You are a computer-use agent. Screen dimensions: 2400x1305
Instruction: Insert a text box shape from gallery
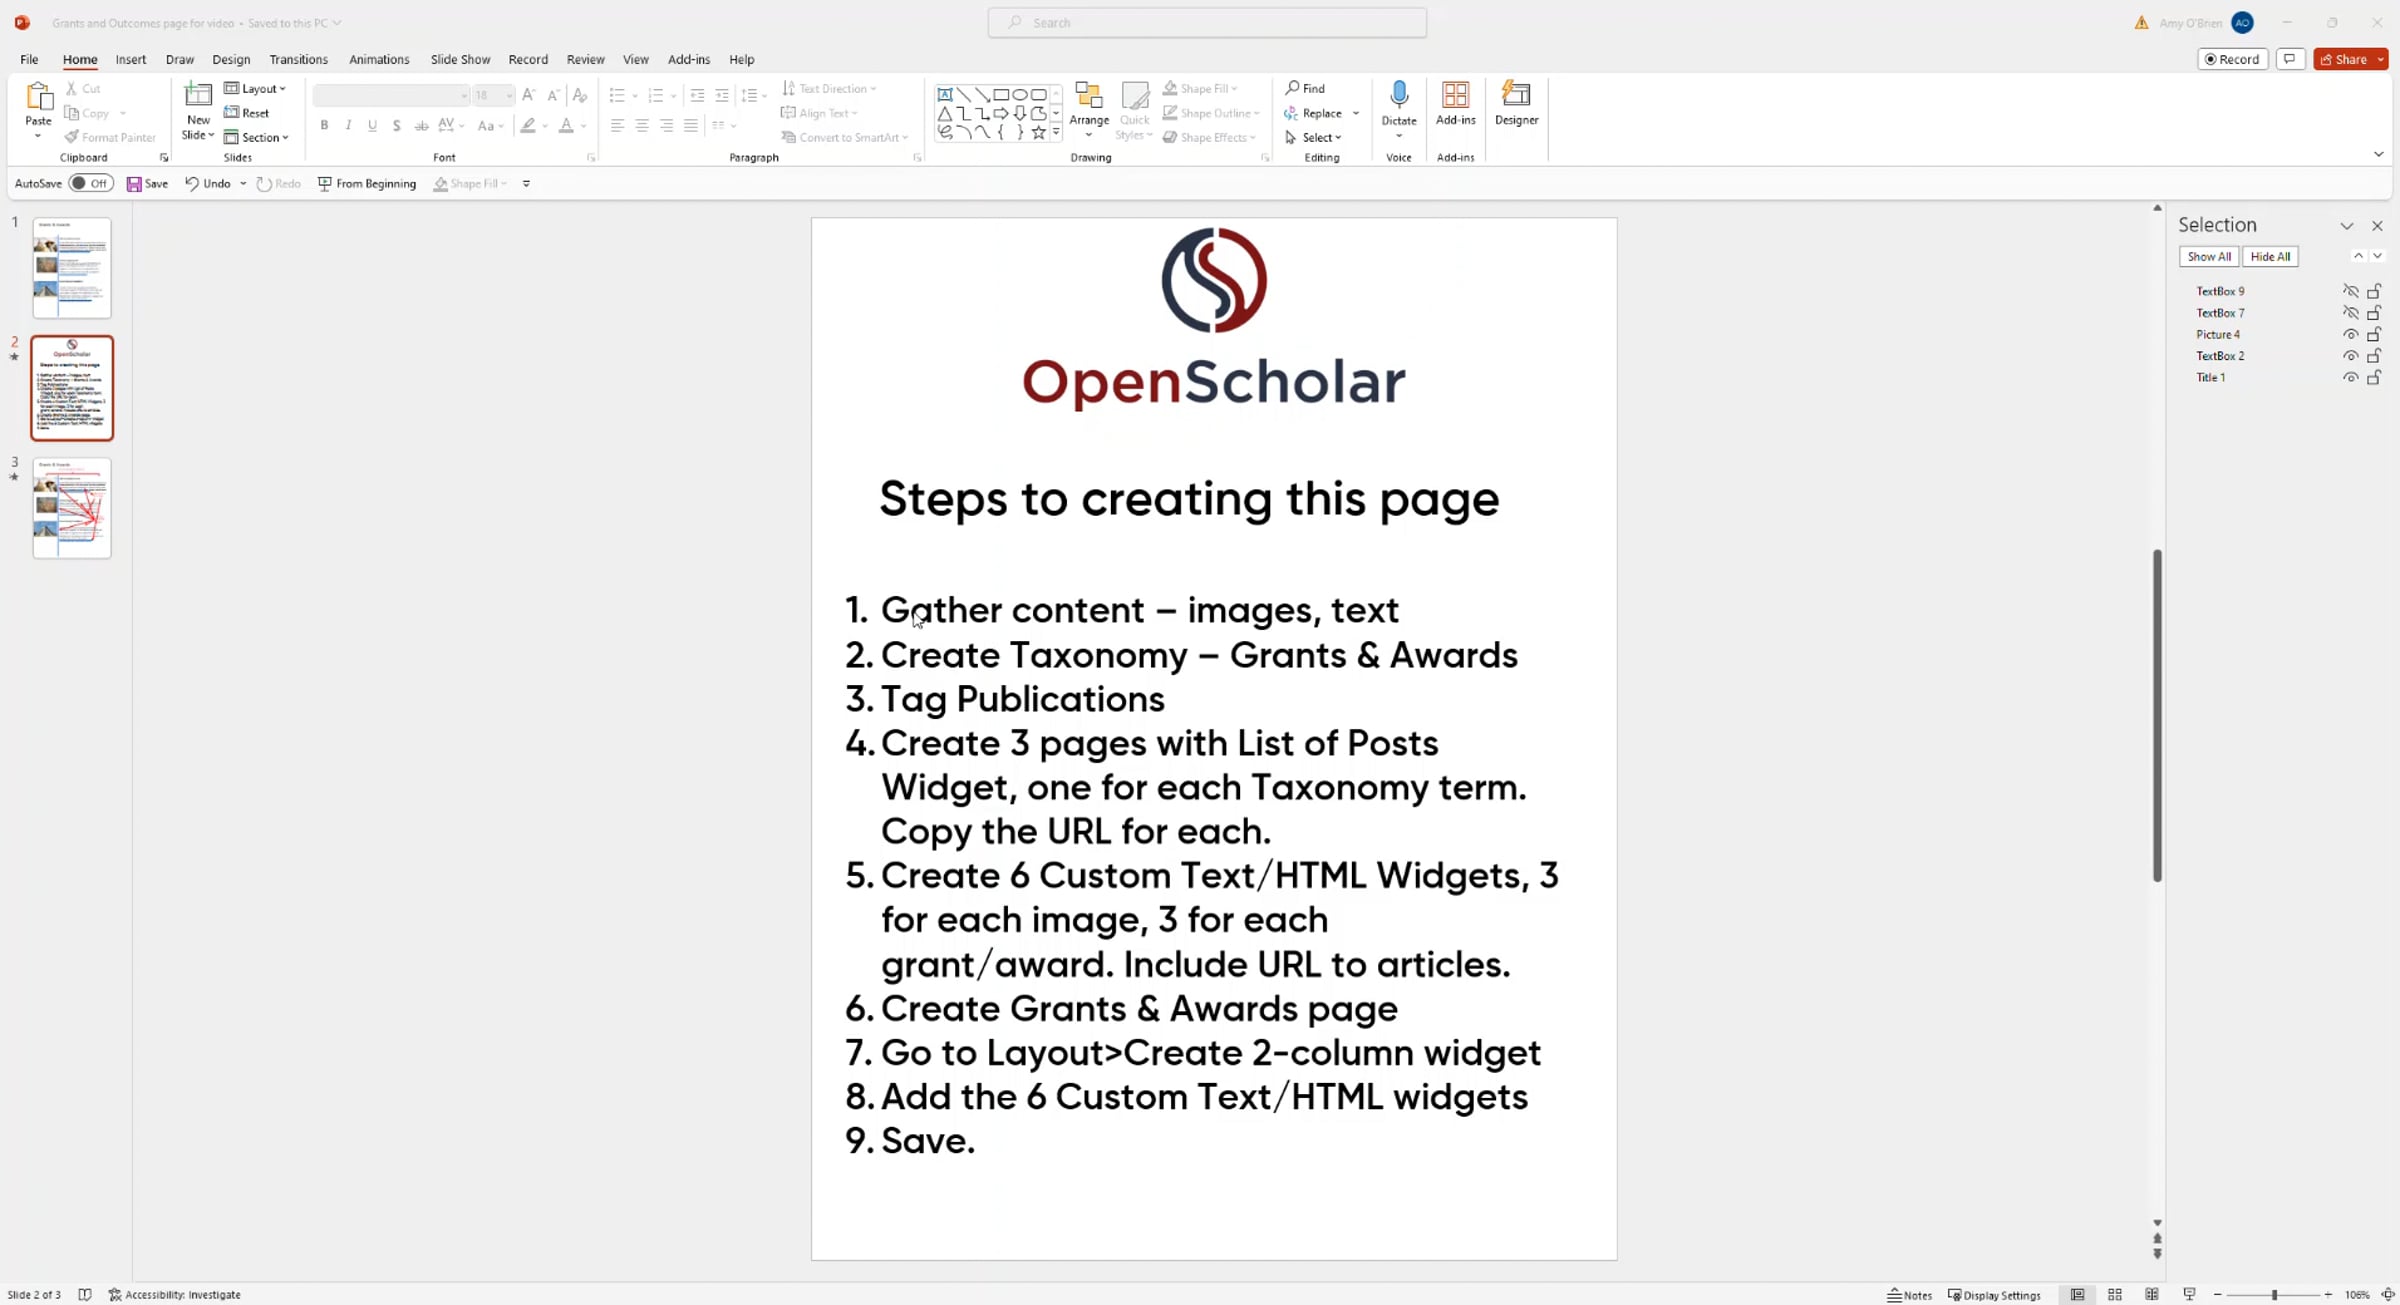click(x=945, y=94)
